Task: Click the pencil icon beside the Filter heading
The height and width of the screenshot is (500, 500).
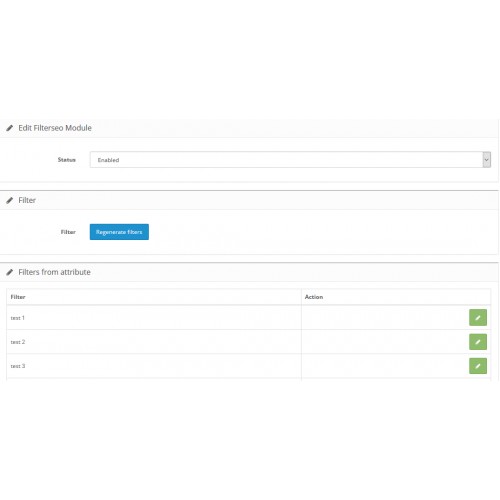Action: coord(10,200)
